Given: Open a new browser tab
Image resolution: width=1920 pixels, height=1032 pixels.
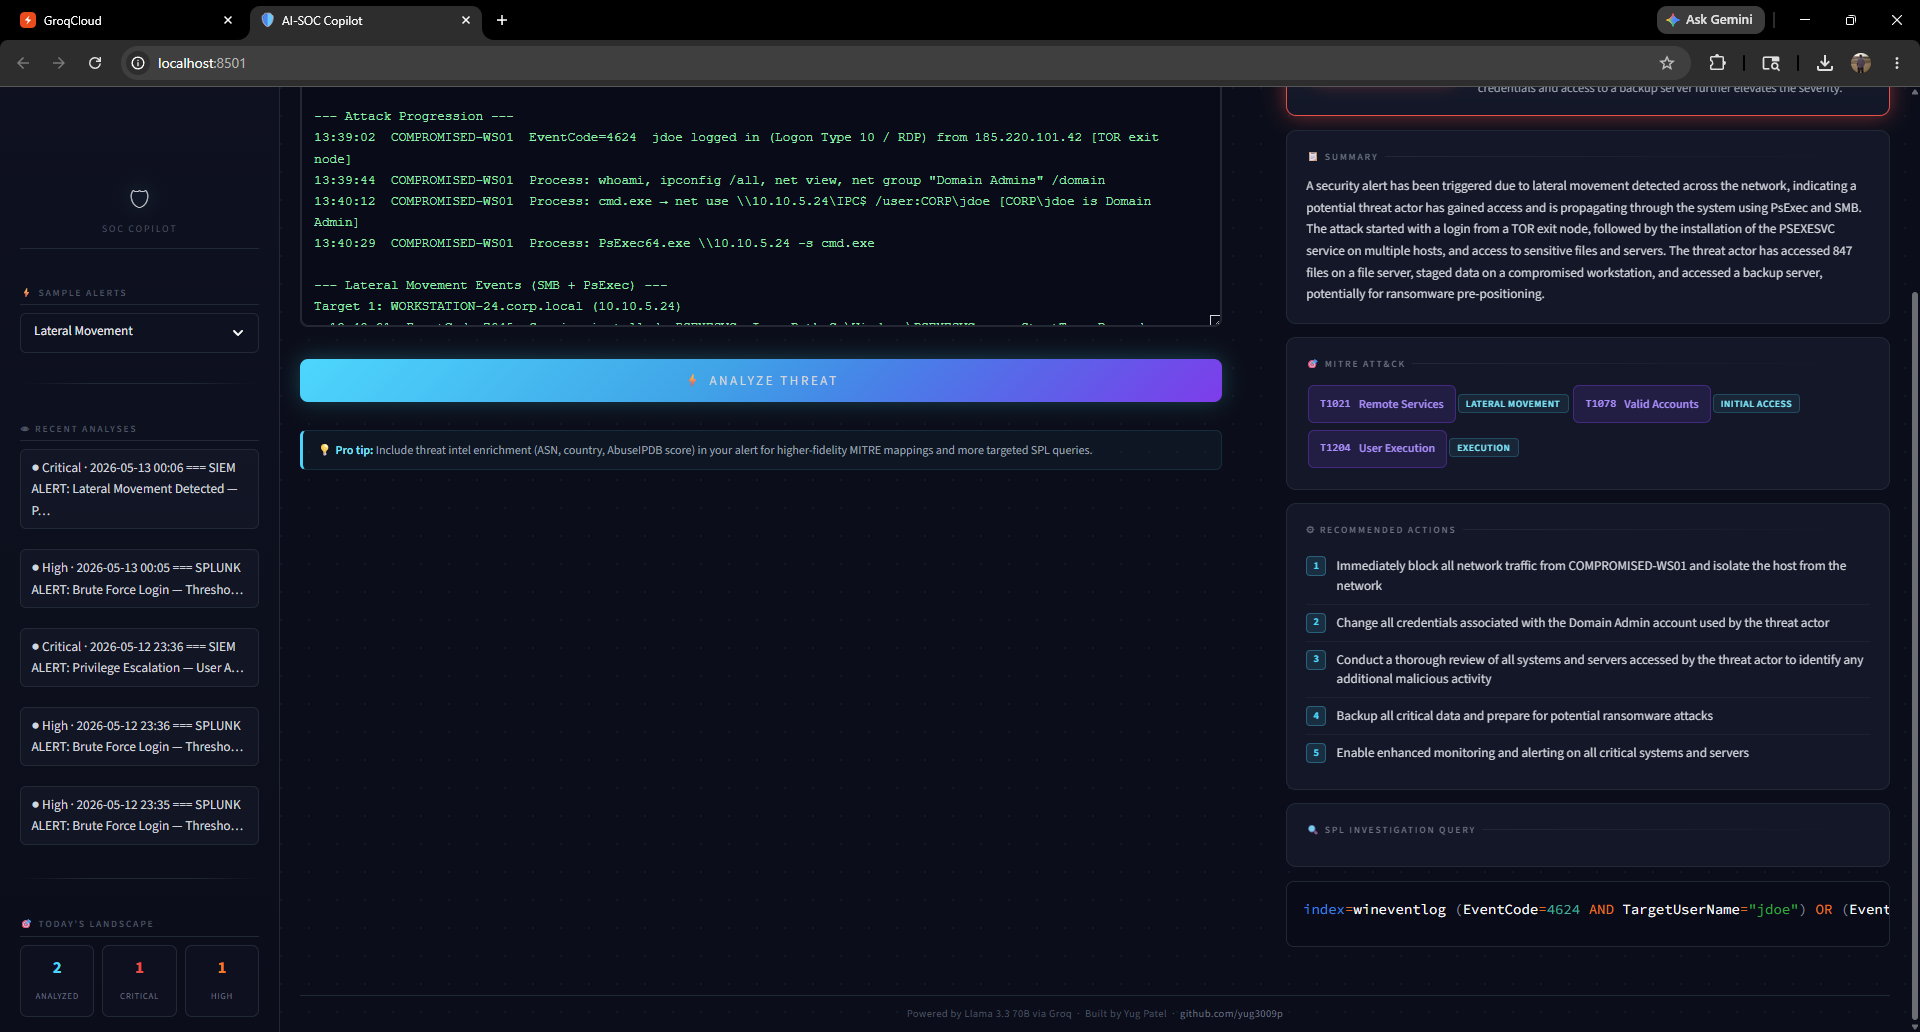Looking at the screenshot, I should [502, 20].
